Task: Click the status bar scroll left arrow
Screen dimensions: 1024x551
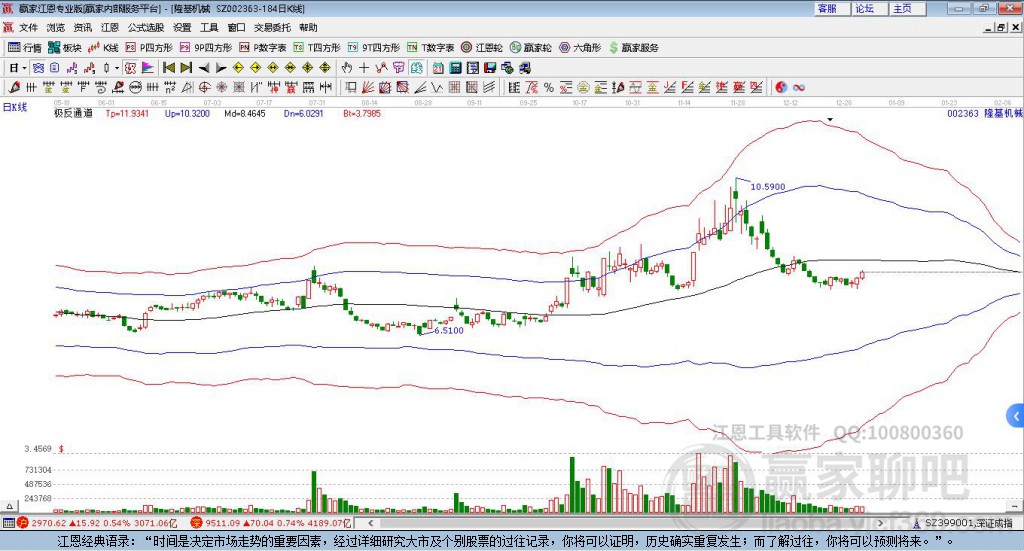Action: click(370, 523)
